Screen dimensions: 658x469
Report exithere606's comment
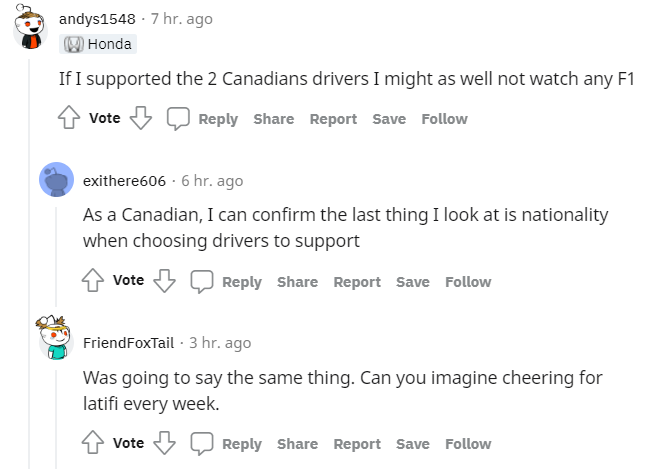point(357,282)
